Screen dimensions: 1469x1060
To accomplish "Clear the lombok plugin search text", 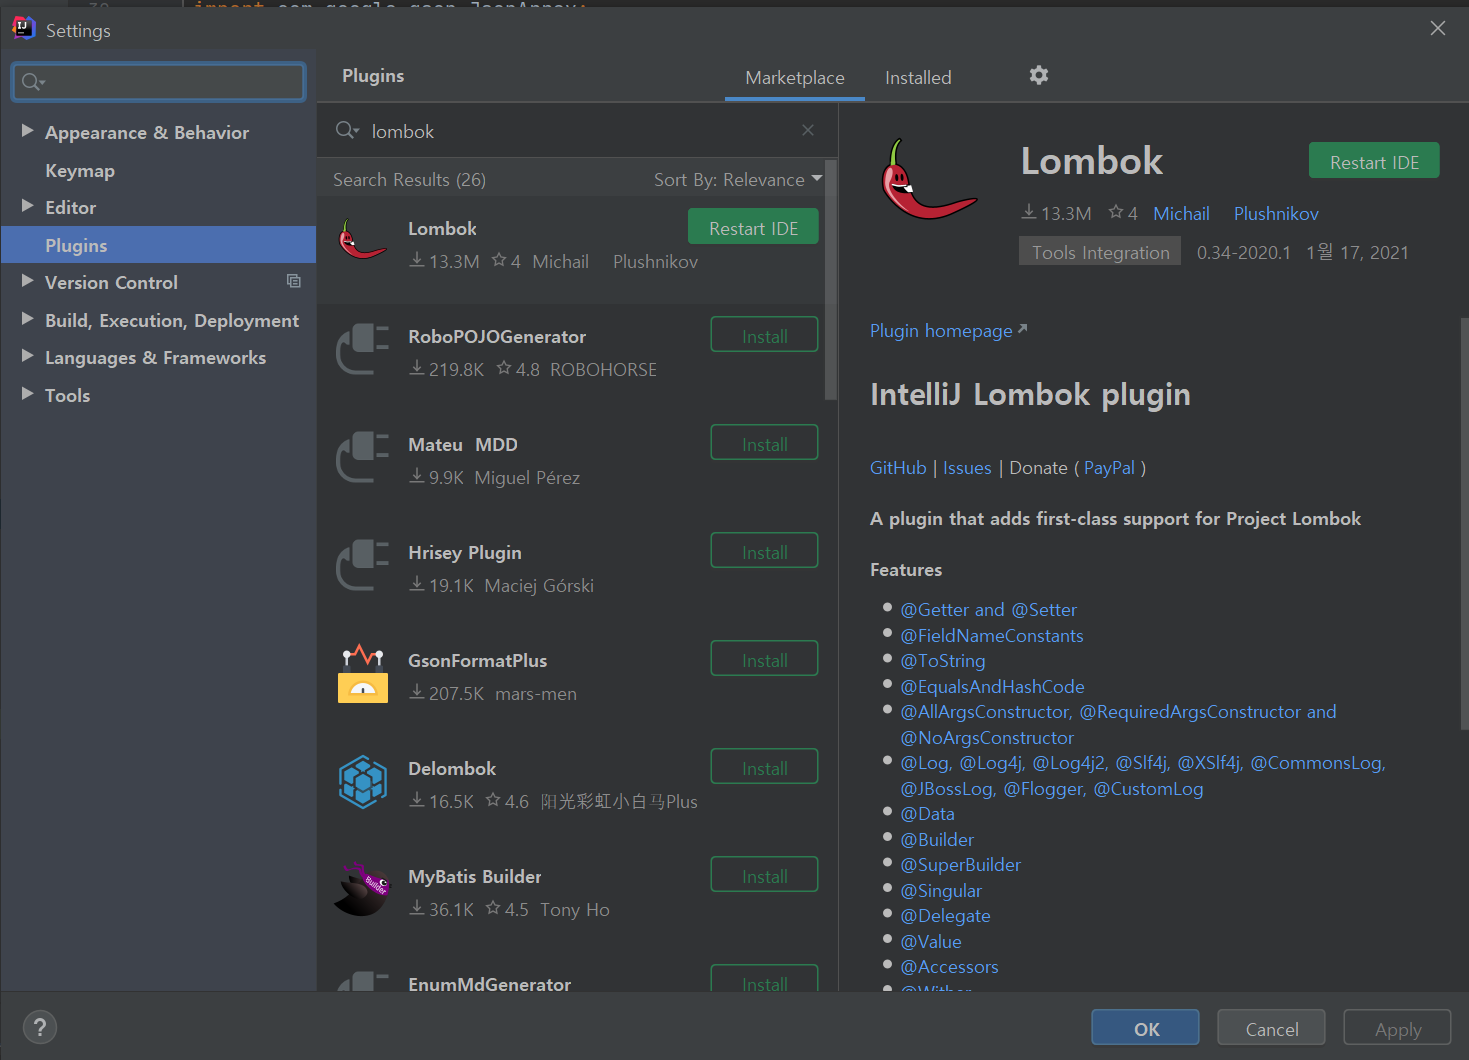I will (x=808, y=130).
